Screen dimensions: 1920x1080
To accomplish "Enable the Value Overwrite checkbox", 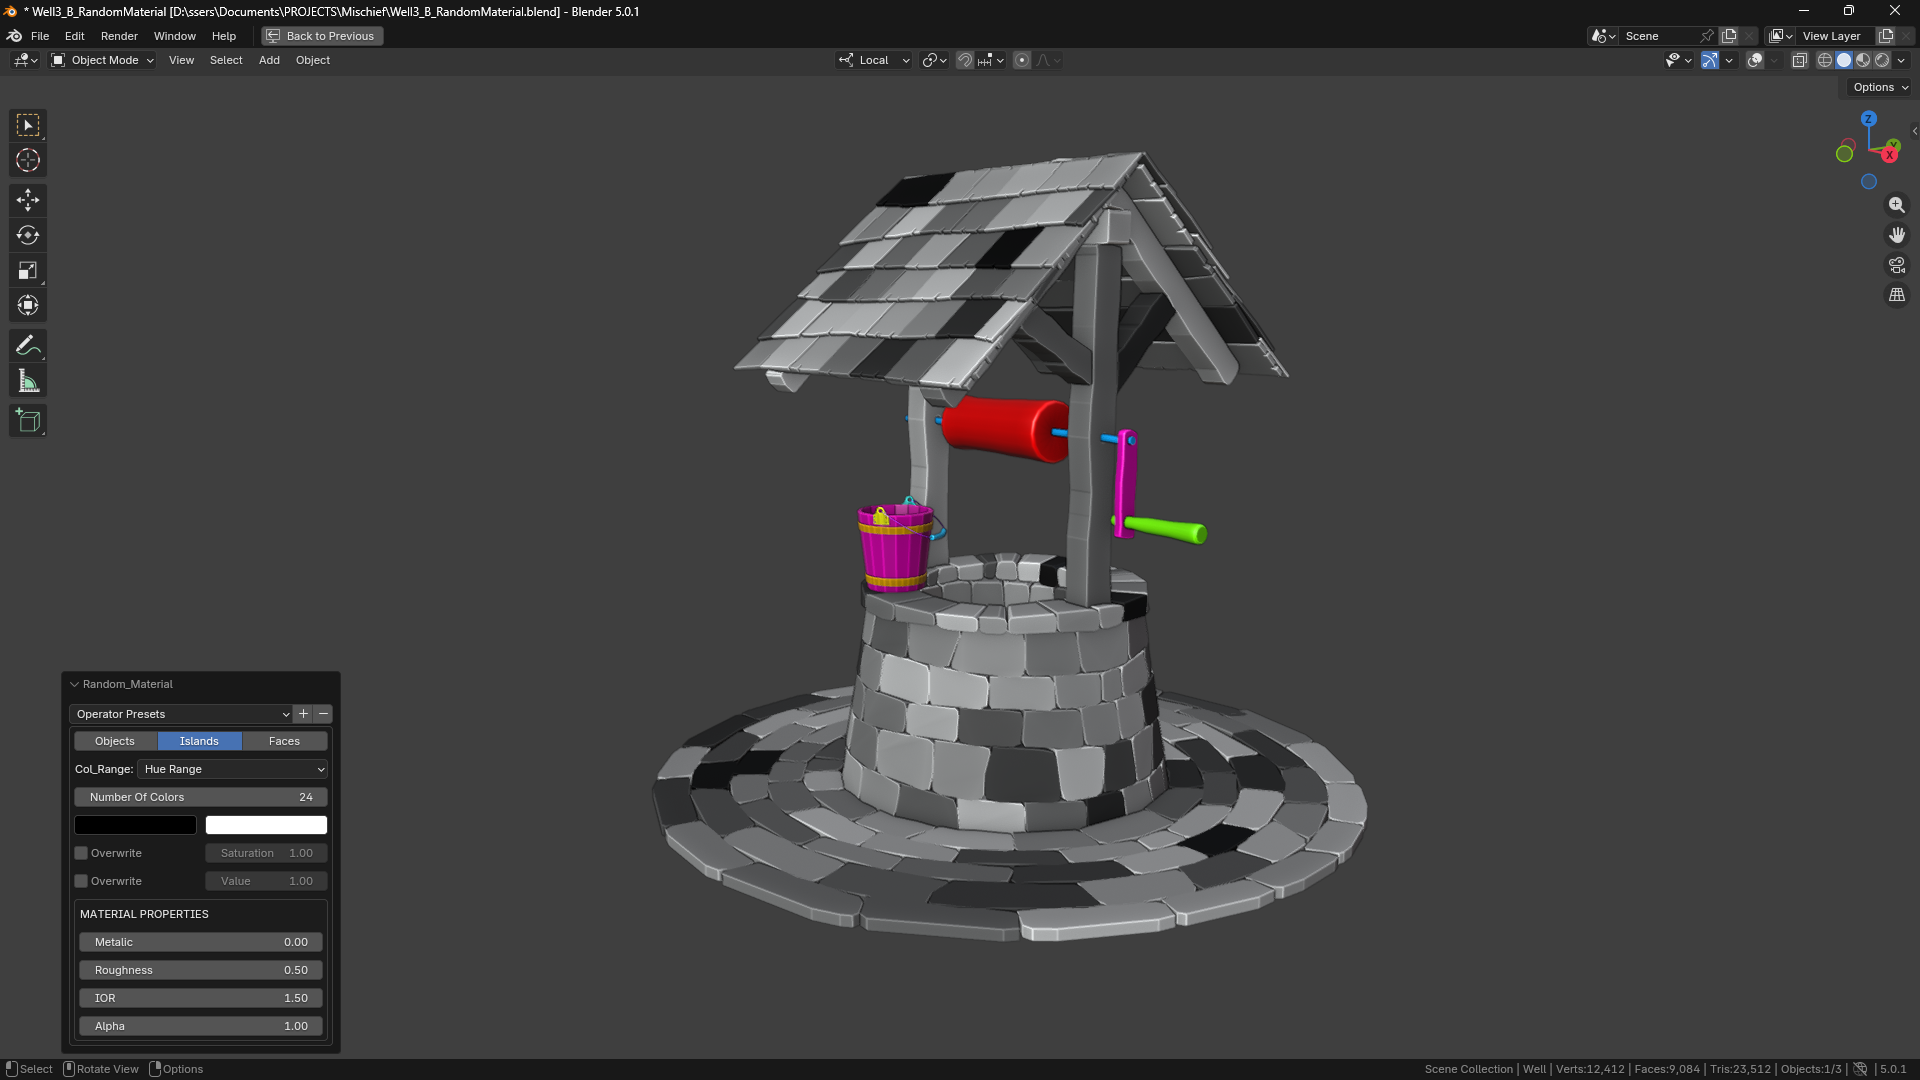I will click(x=81, y=881).
